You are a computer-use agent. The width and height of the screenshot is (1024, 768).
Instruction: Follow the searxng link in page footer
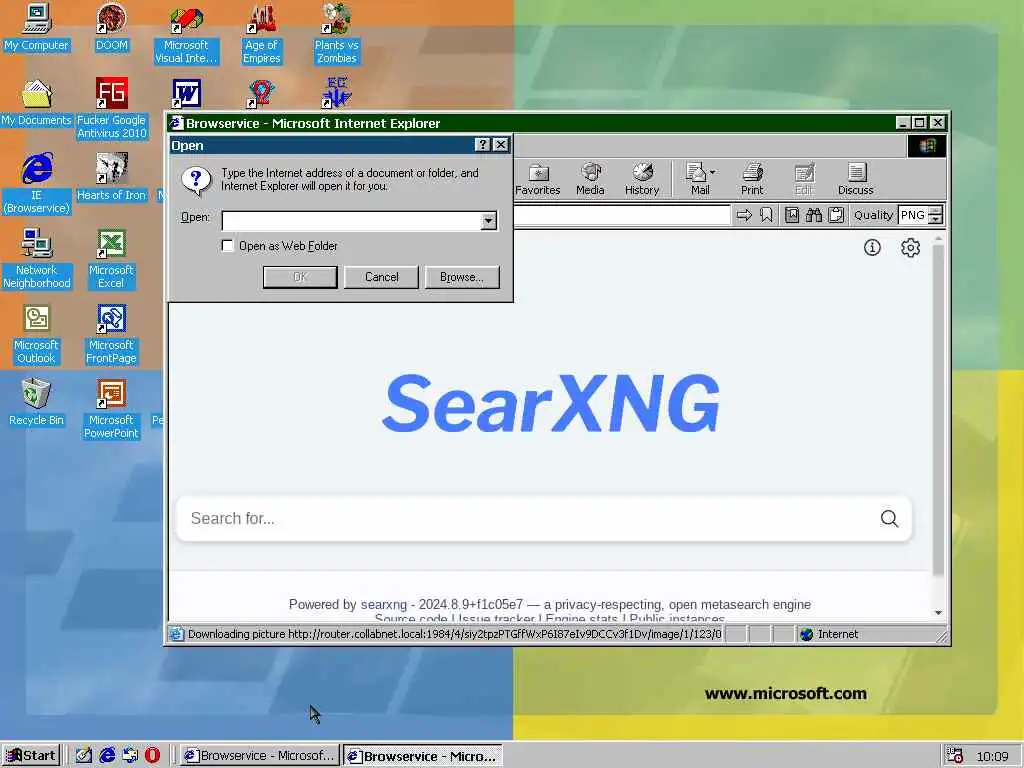click(383, 604)
